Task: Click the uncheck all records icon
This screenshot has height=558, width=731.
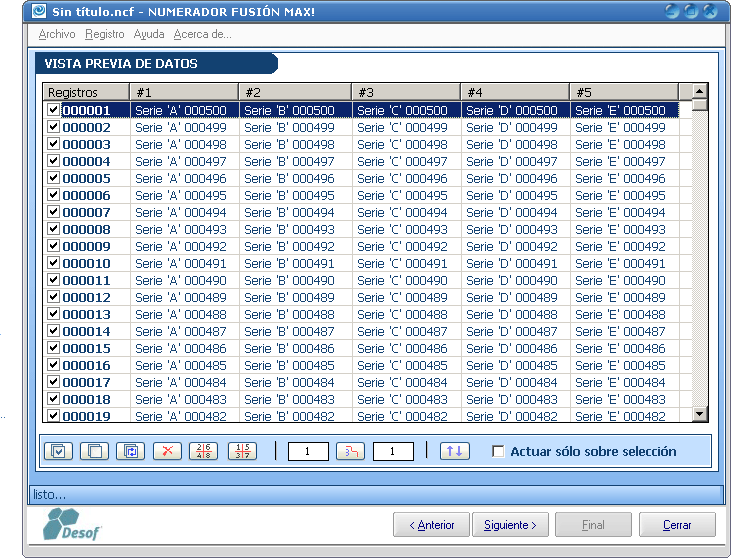Action: click(95, 451)
